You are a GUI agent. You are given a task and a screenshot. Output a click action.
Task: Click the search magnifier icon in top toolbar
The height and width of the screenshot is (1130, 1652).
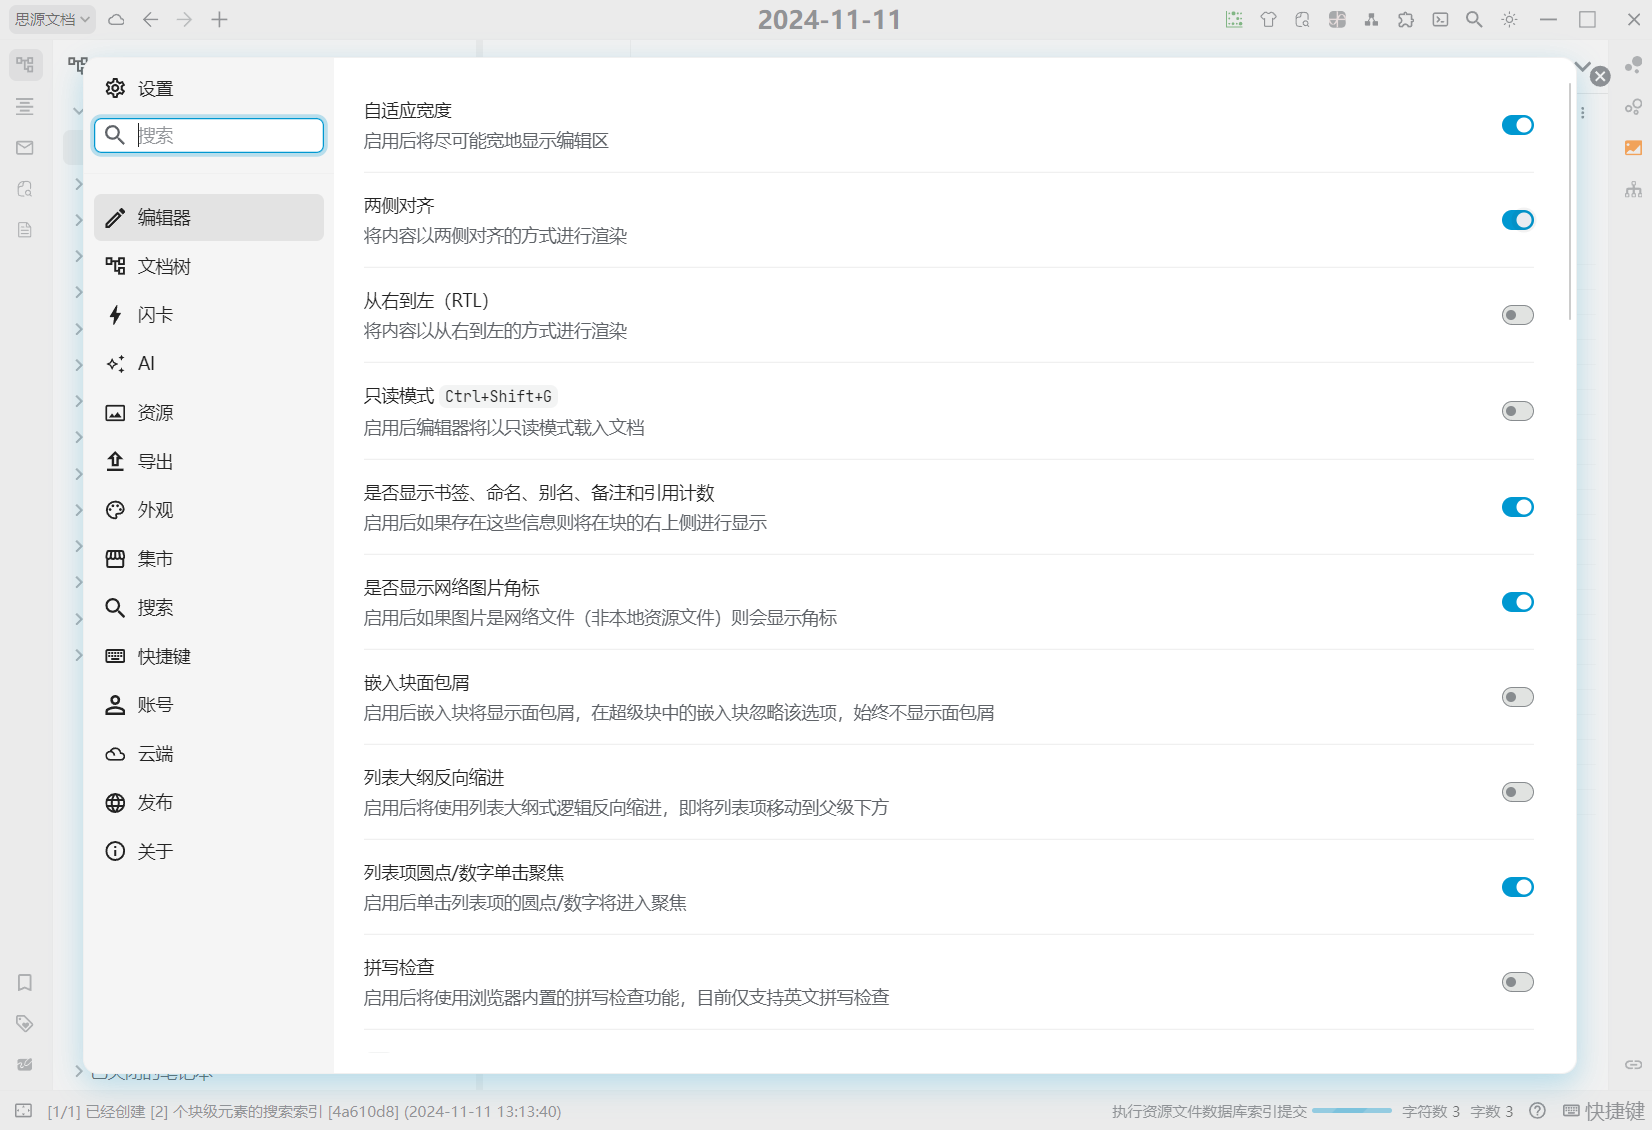pyautogui.click(x=1474, y=20)
